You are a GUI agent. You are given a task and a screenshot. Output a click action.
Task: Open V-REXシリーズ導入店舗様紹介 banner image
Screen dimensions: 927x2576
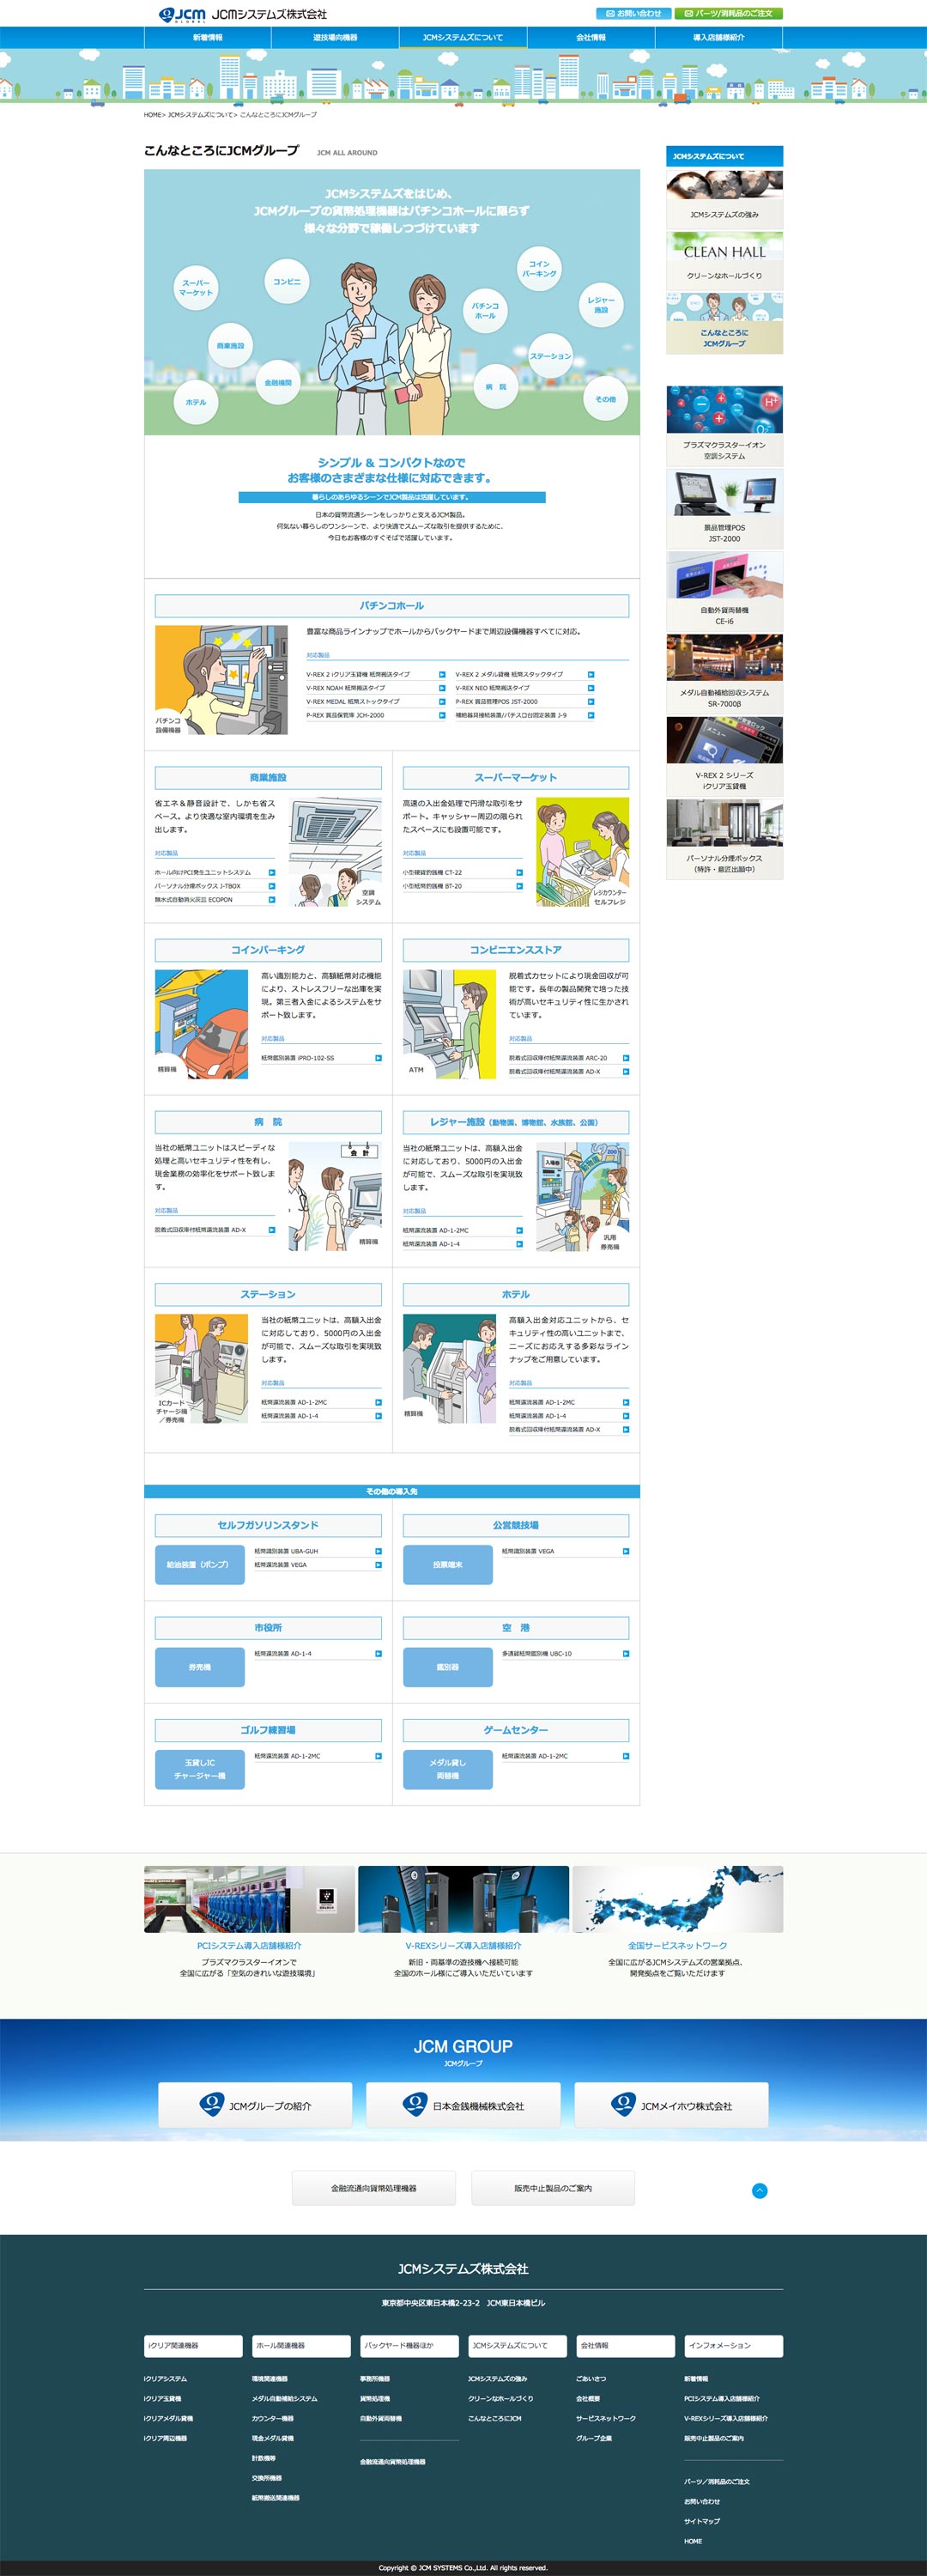pyautogui.click(x=463, y=1899)
